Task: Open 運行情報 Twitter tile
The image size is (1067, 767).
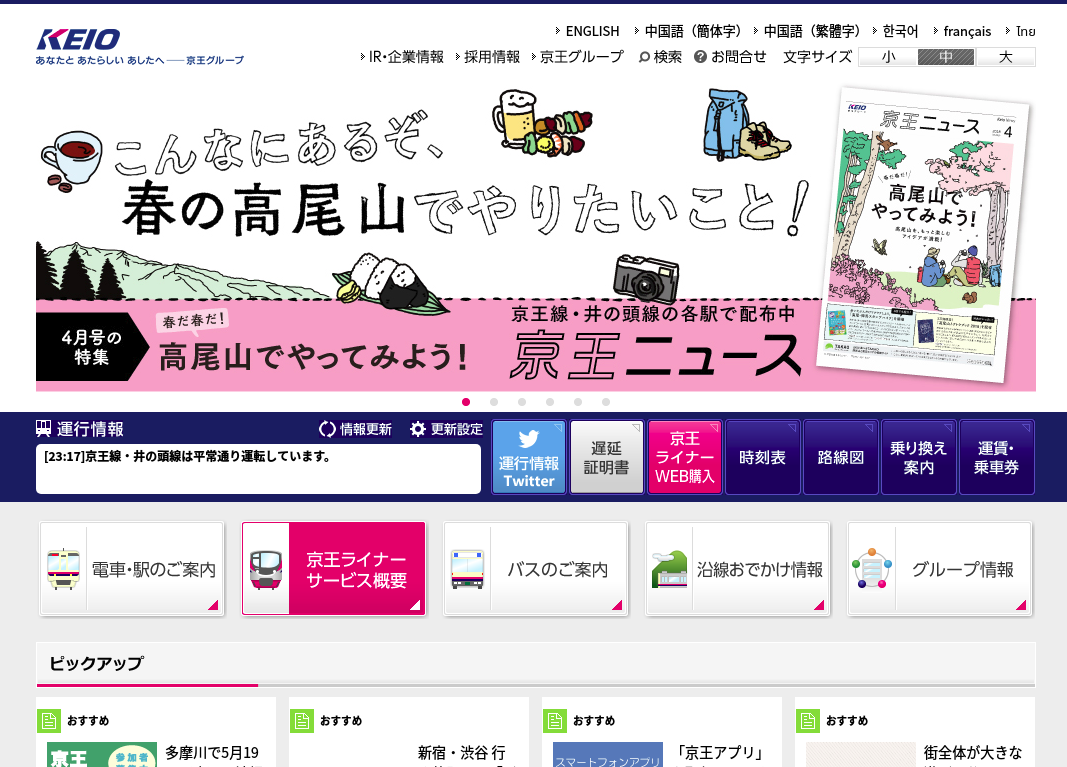Action: (529, 457)
